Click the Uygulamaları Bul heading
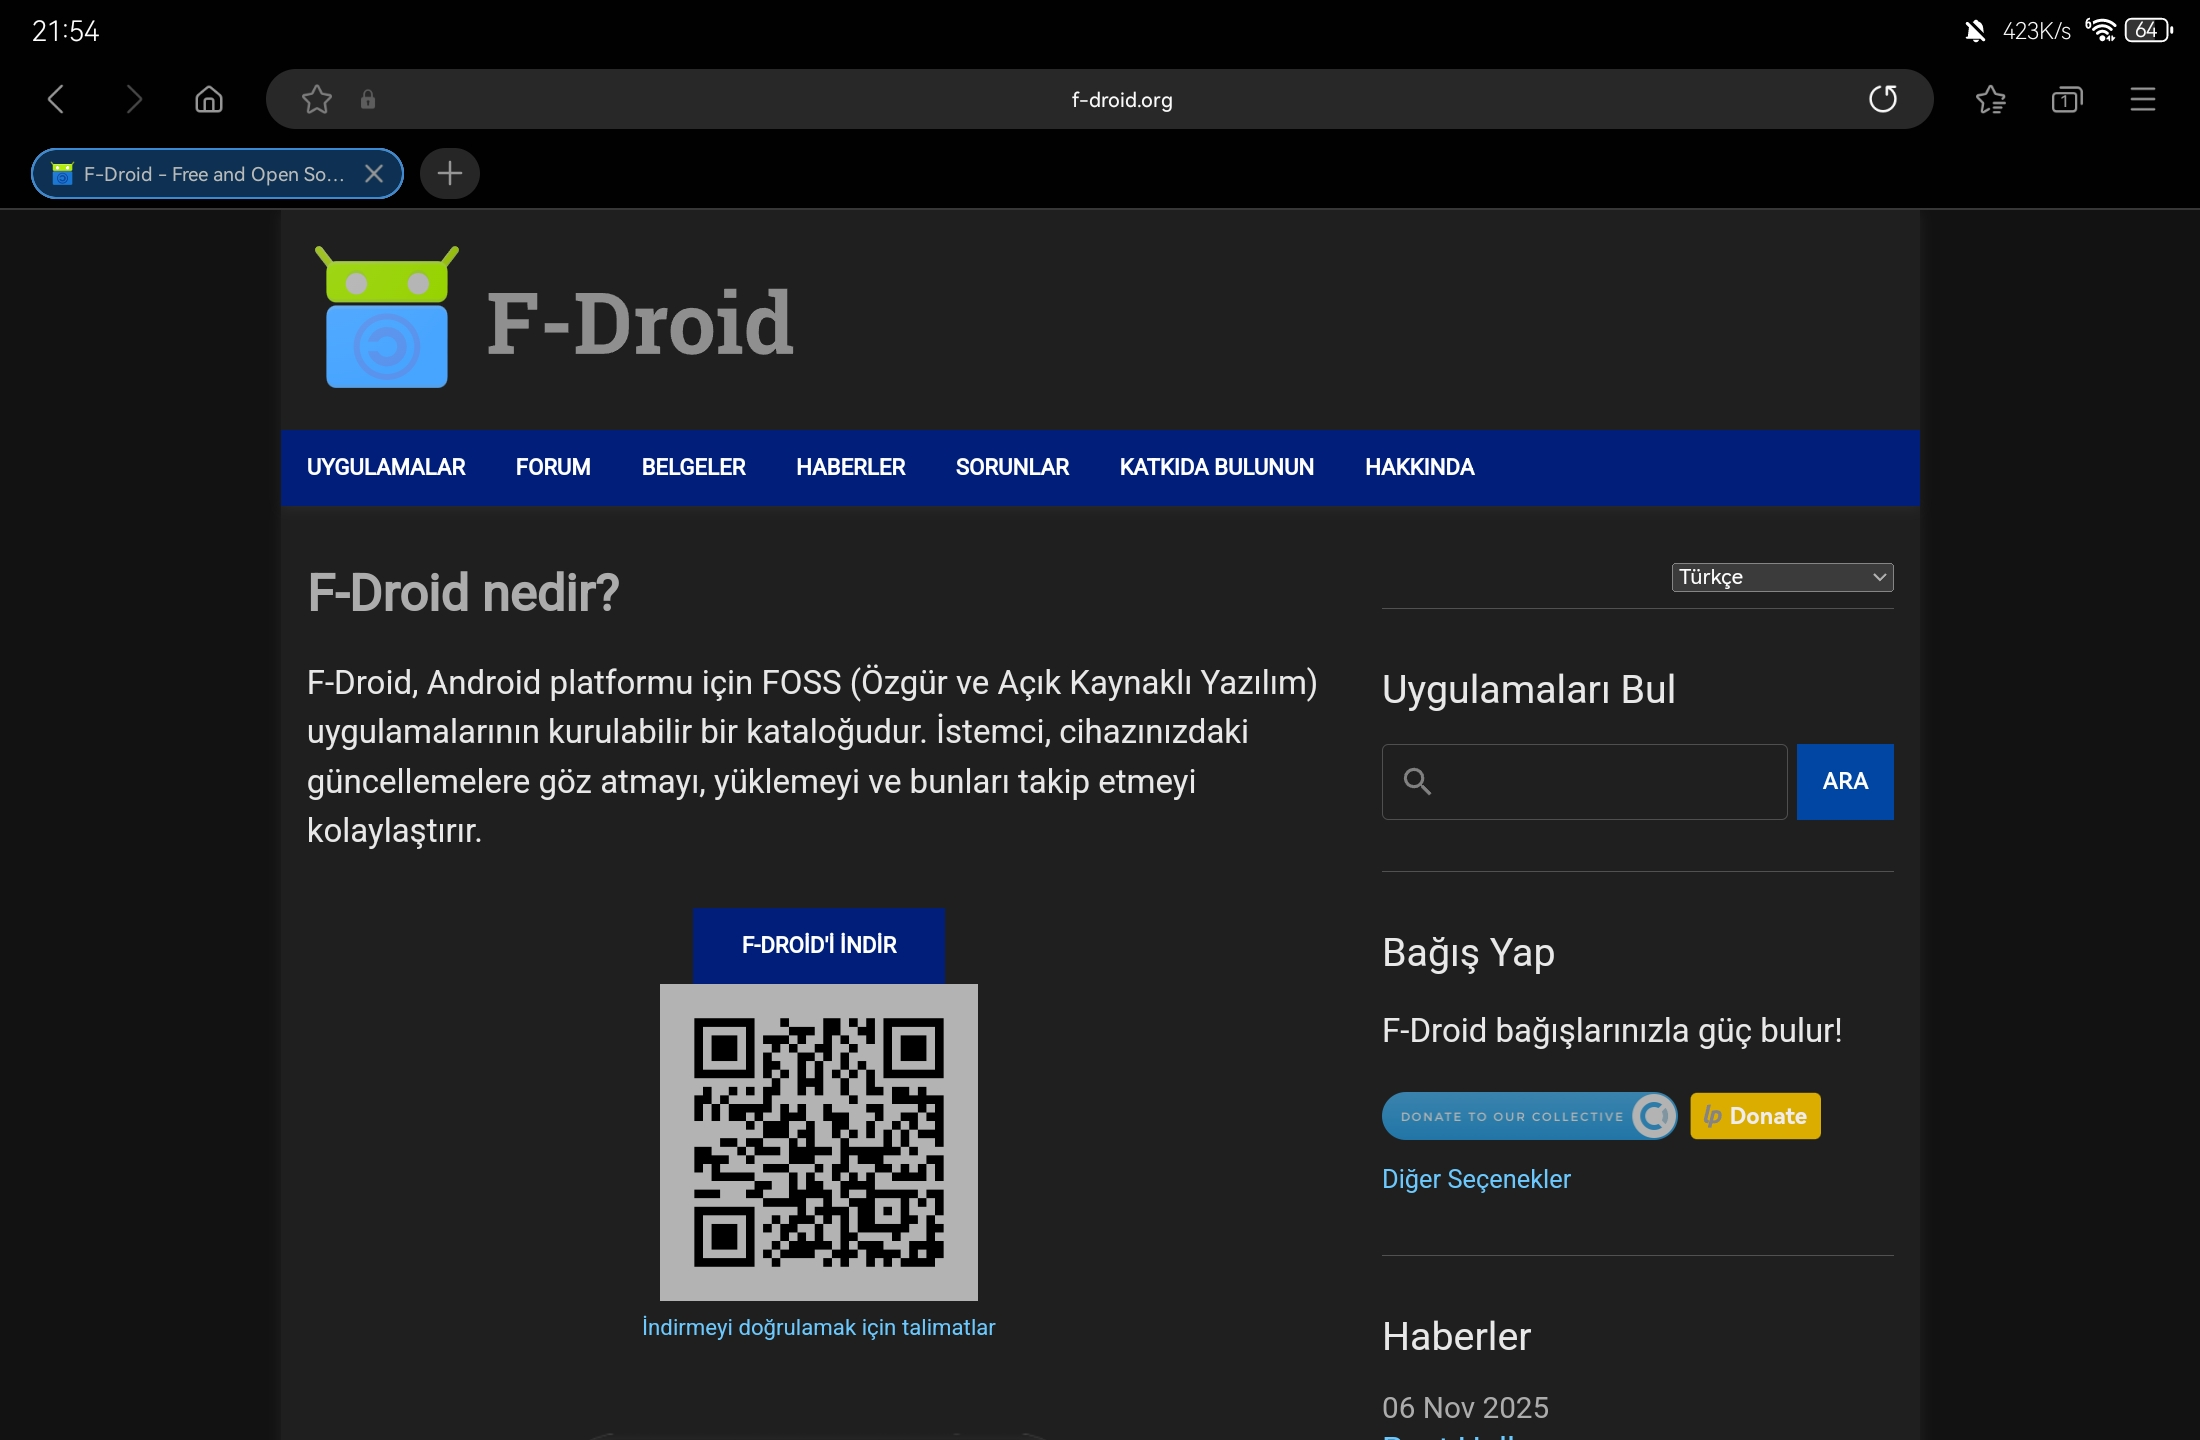Viewport: 2200px width, 1440px height. pyautogui.click(x=1528, y=689)
